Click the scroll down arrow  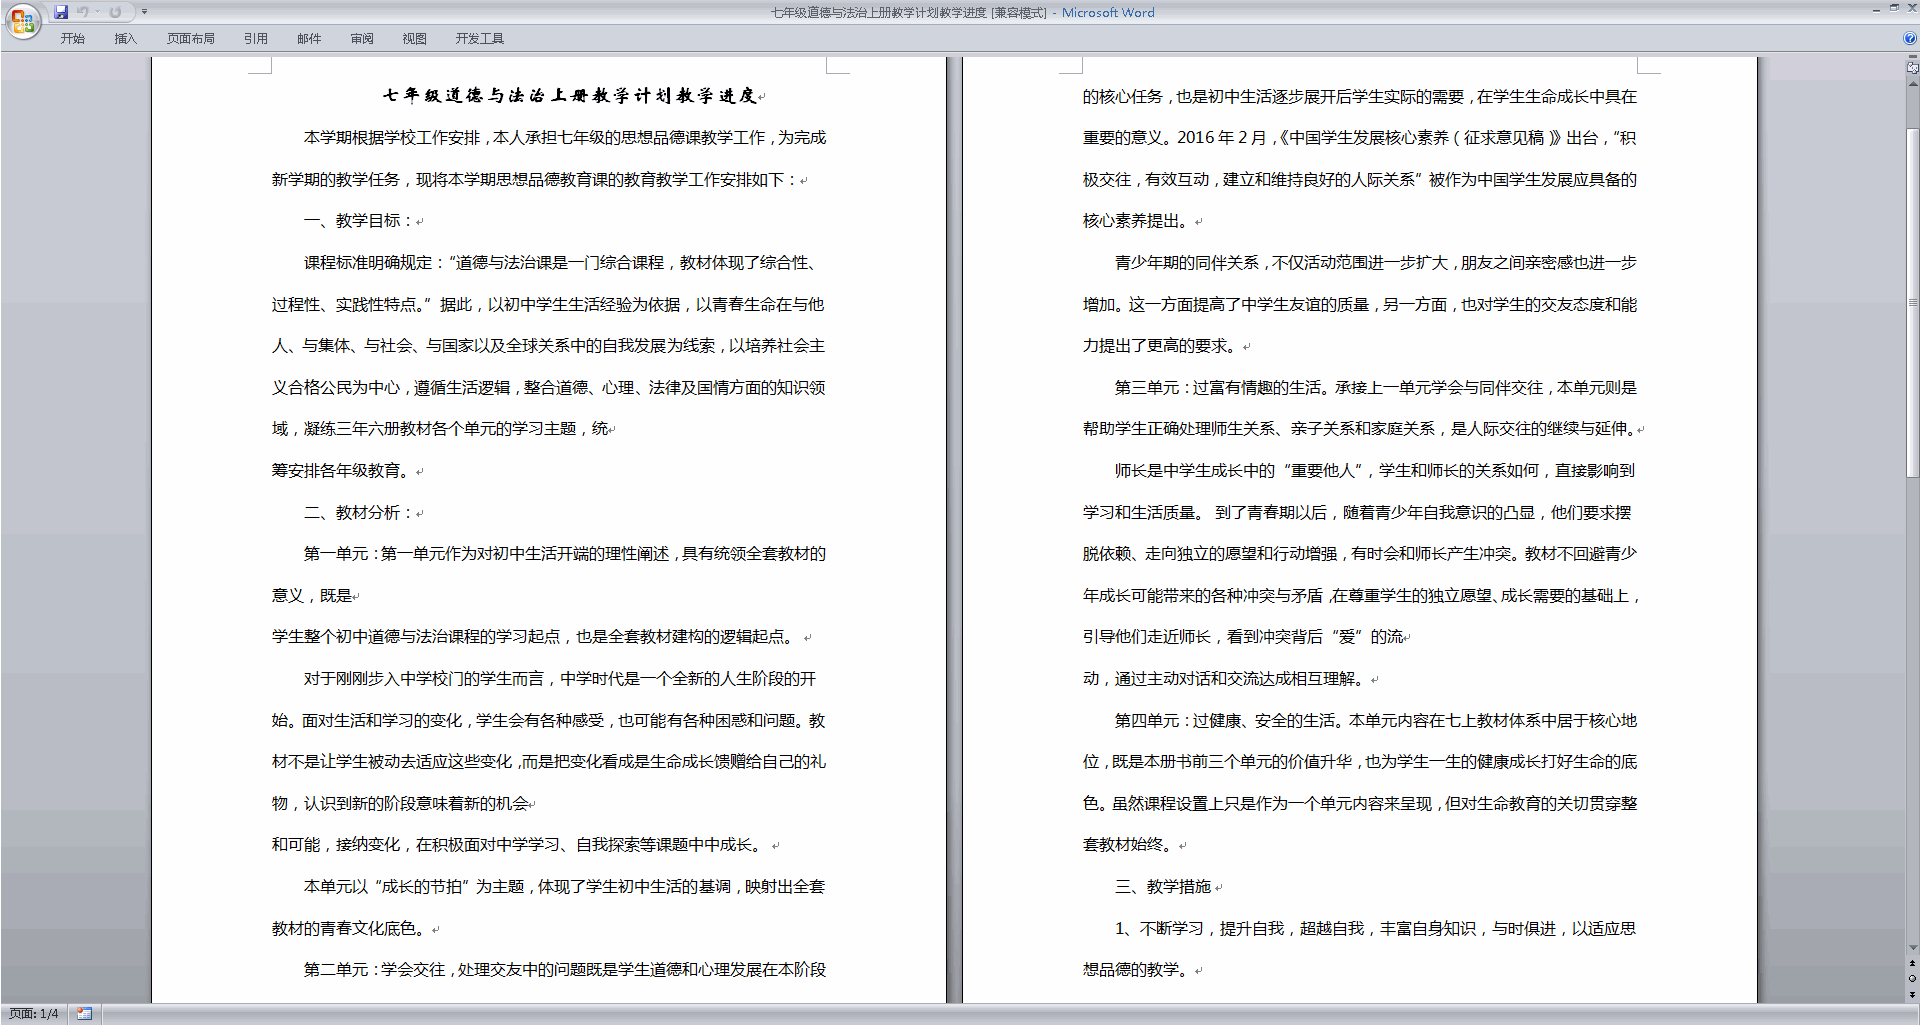[1913, 948]
